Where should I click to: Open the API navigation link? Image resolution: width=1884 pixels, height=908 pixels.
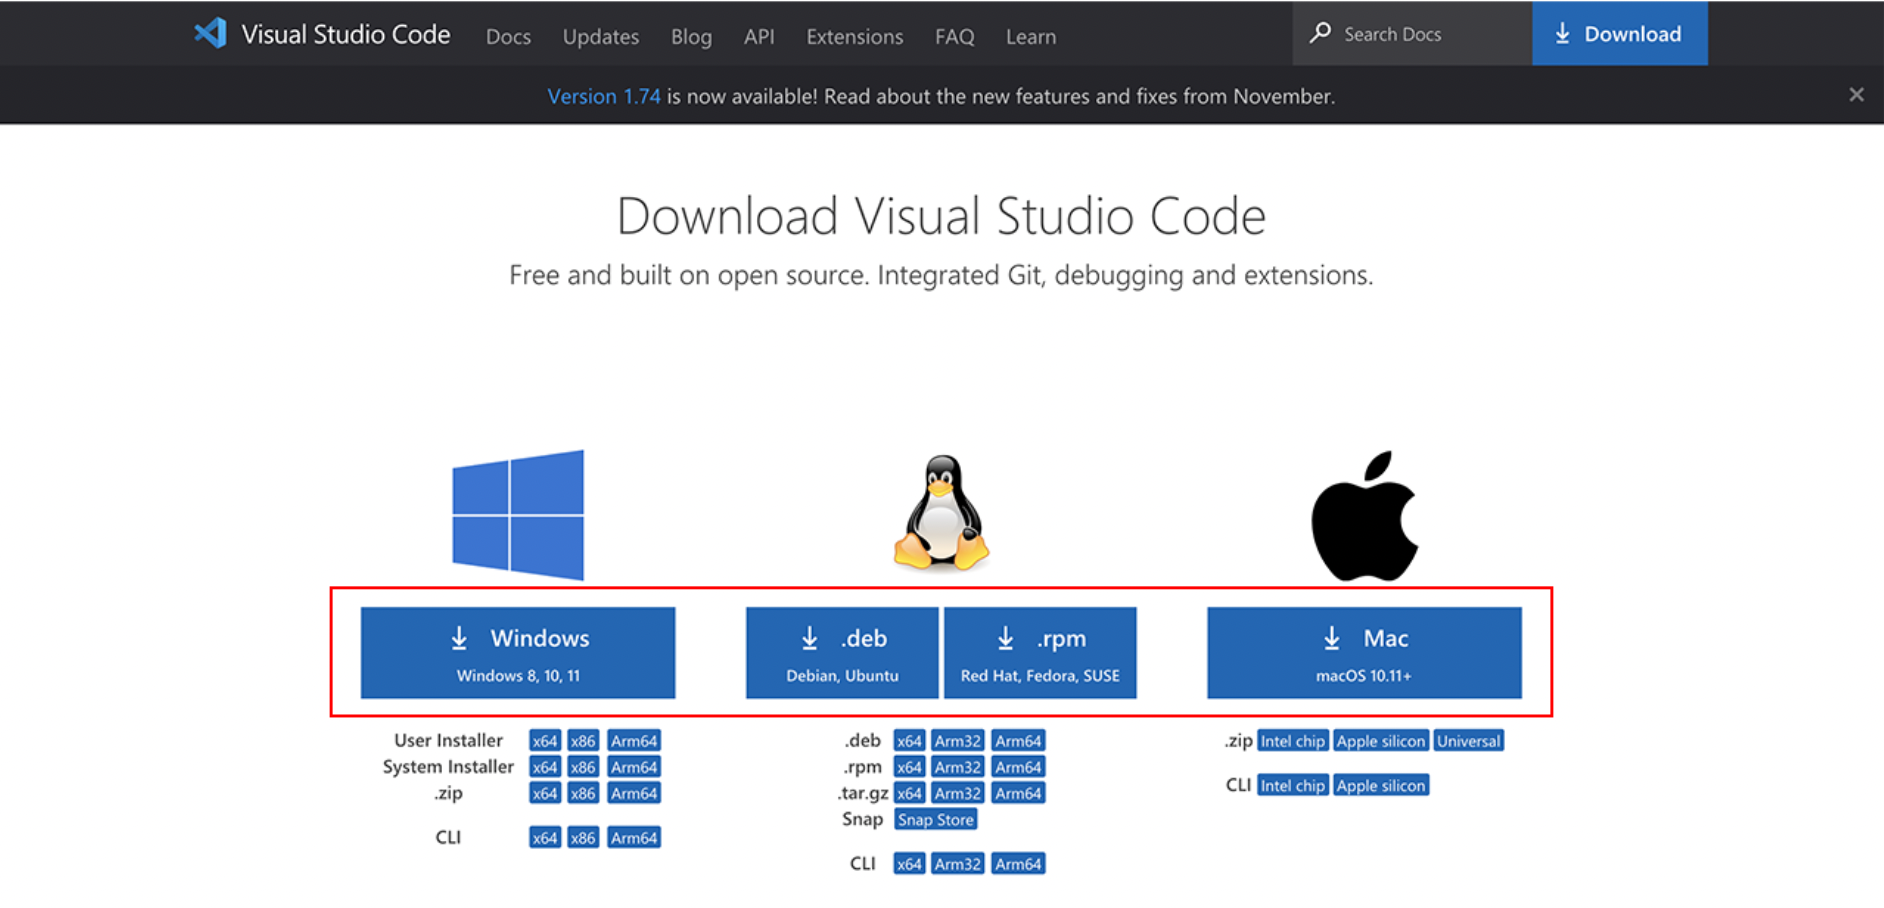(x=759, y=36)
